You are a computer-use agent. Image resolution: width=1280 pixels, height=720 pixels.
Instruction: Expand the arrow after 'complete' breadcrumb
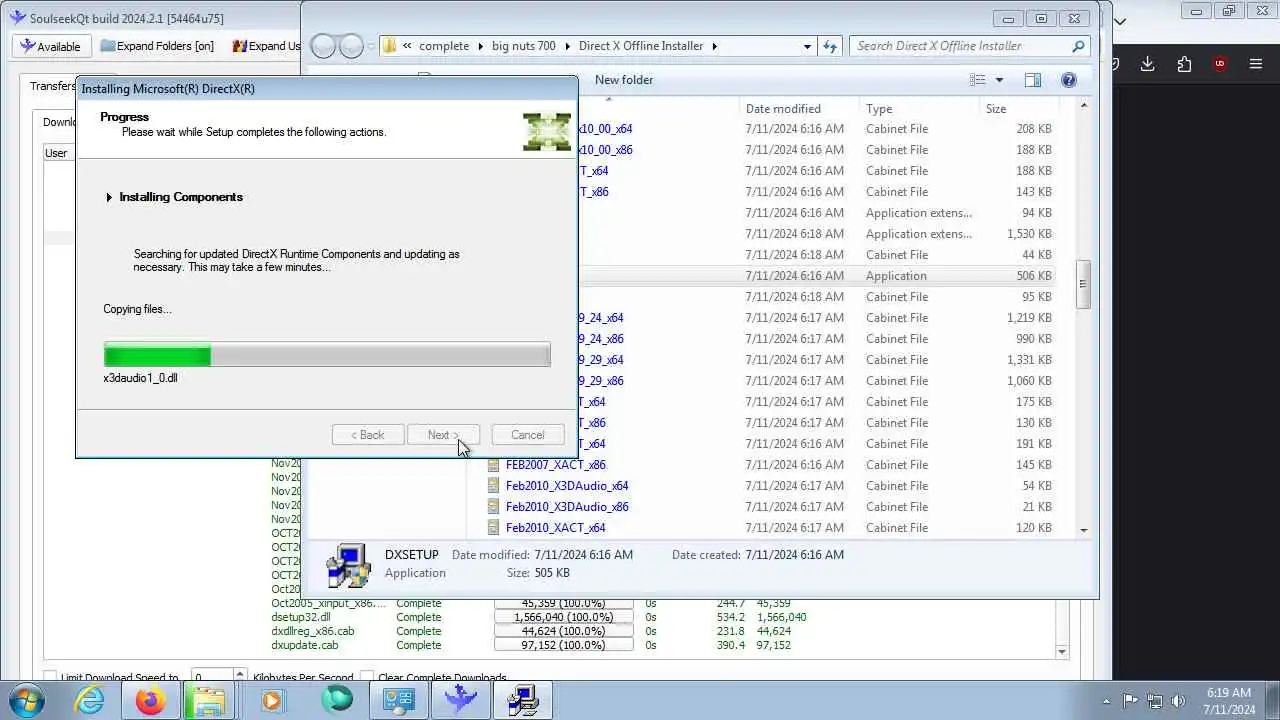(x=480, y=46)
